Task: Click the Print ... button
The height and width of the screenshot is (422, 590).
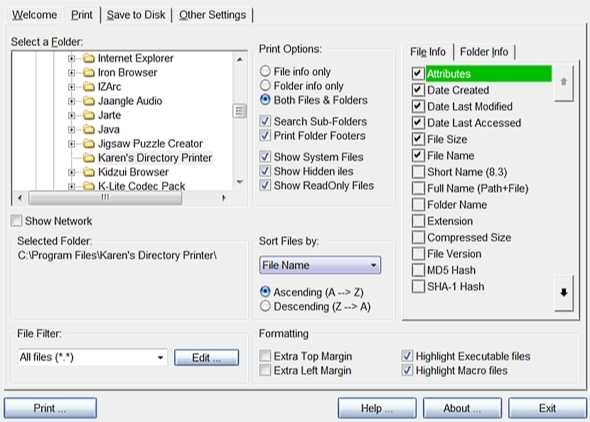Action: [50, 408]
